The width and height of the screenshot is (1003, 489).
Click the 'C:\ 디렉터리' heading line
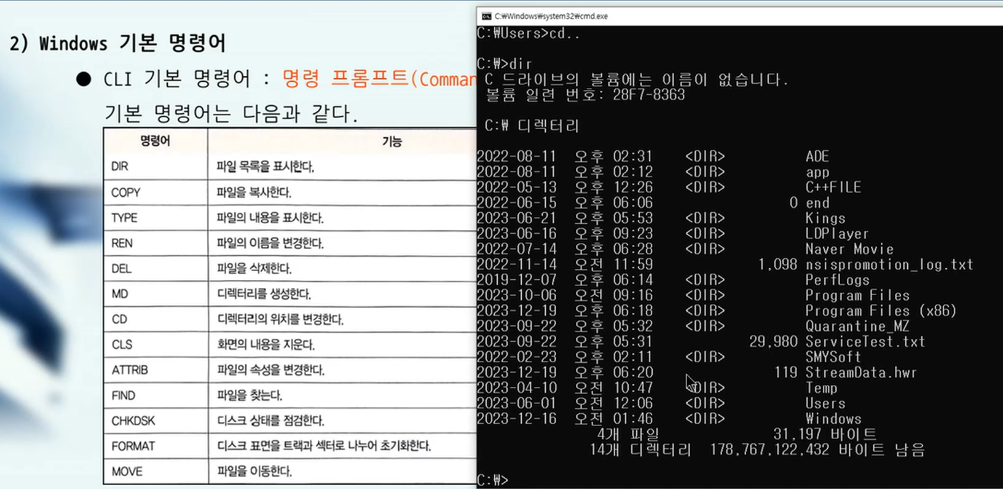point(532,126)
